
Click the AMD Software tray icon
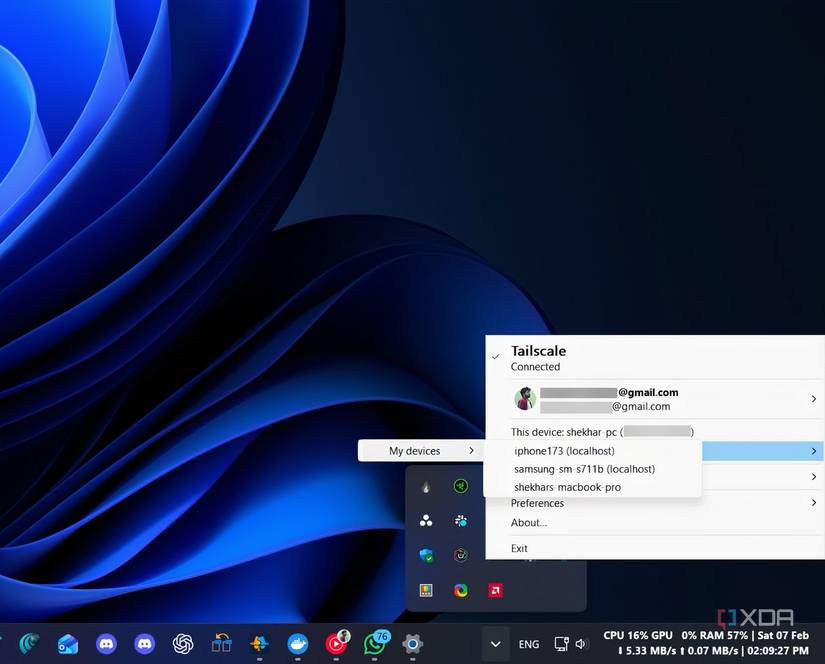click(495, 590)
